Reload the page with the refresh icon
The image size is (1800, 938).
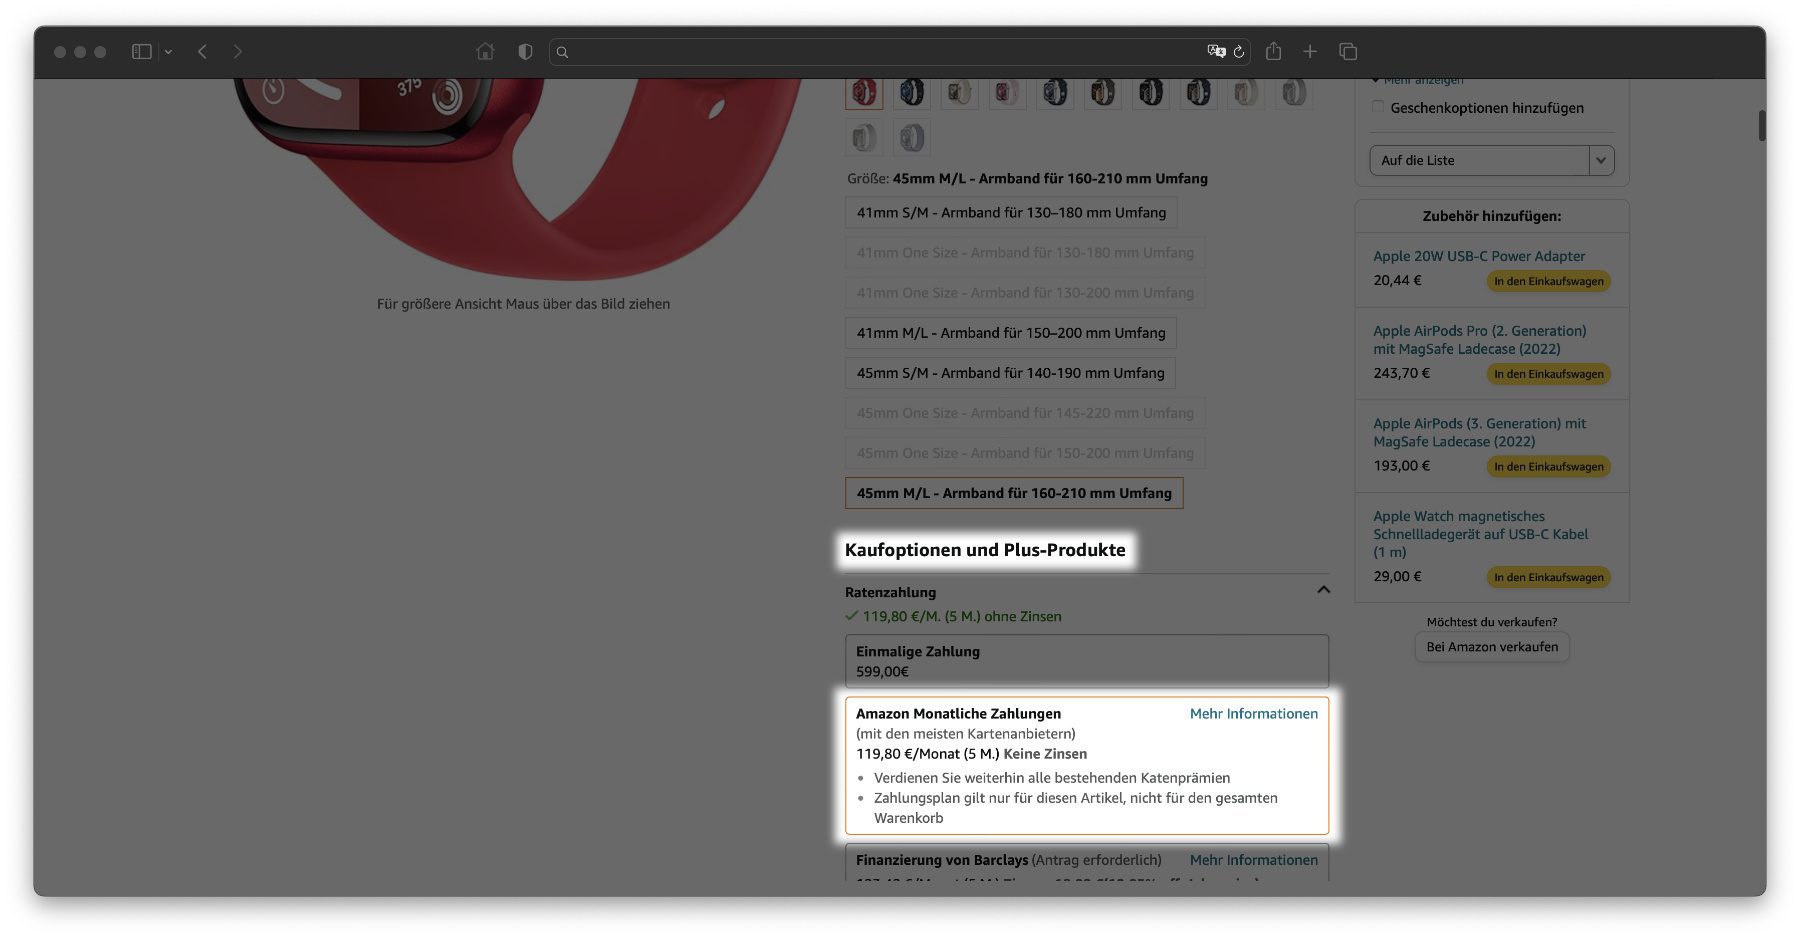[1239, 52]
